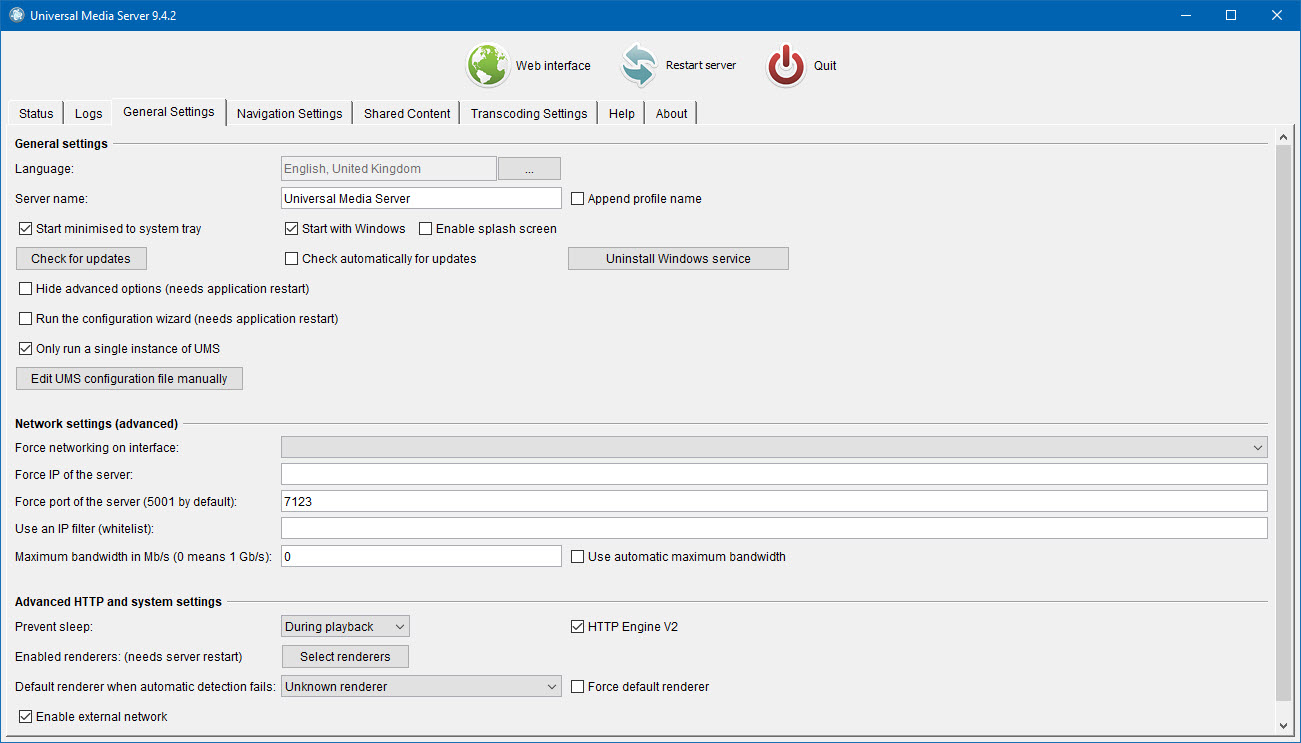Toggle Hide advanced options checkbox

point(26,289)
